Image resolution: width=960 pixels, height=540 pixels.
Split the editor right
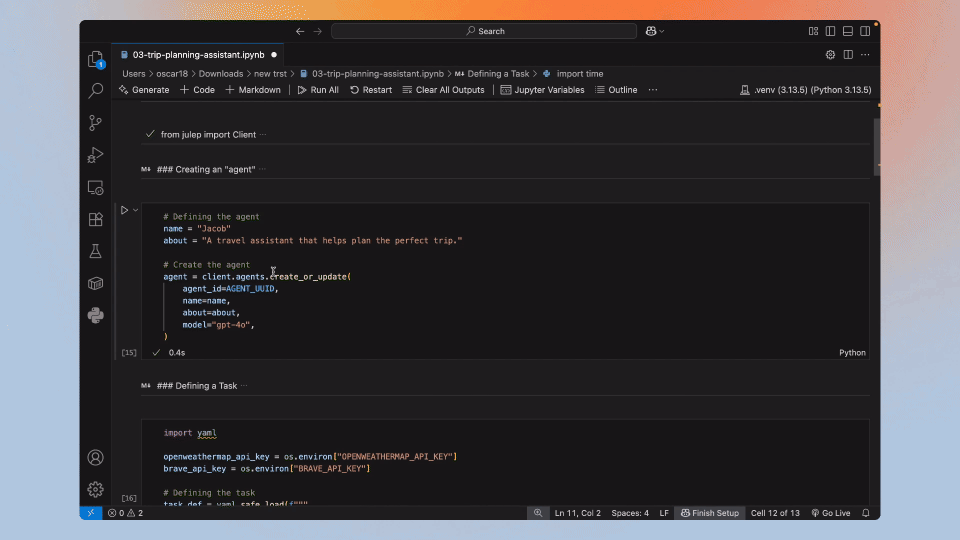click(x=848, y=54)
